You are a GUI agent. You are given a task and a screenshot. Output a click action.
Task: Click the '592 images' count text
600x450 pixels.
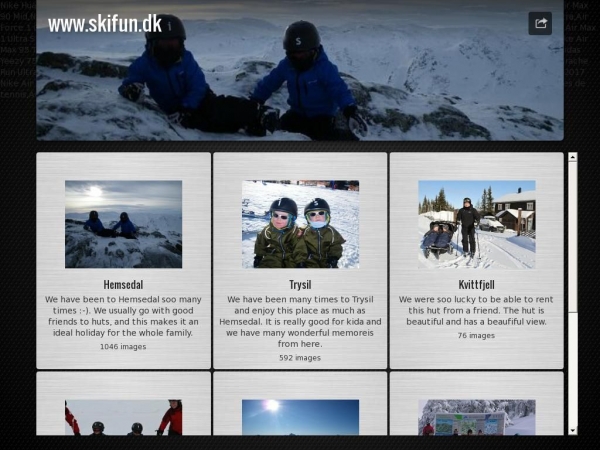[300, 358]
